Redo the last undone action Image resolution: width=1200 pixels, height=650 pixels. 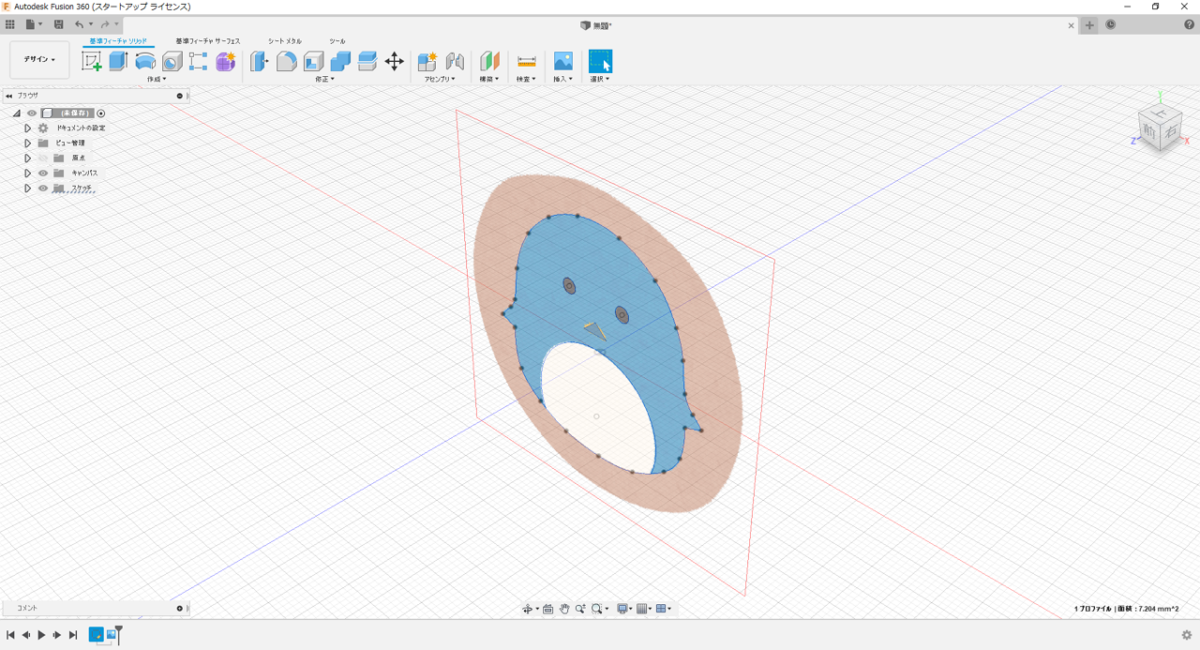104,24
